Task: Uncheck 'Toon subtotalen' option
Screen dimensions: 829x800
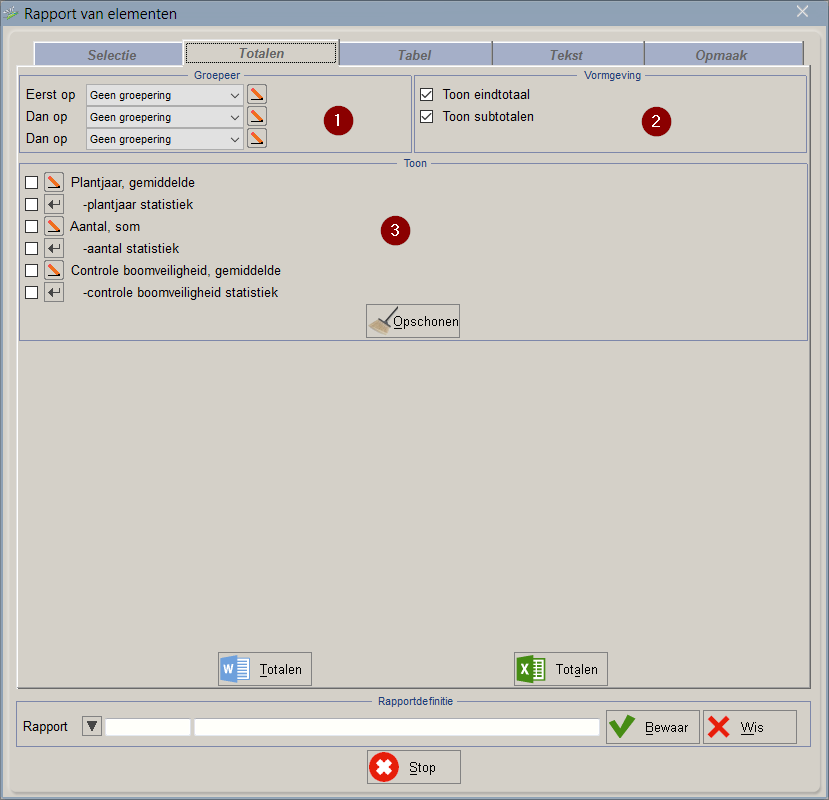Action: coord(427,117)
